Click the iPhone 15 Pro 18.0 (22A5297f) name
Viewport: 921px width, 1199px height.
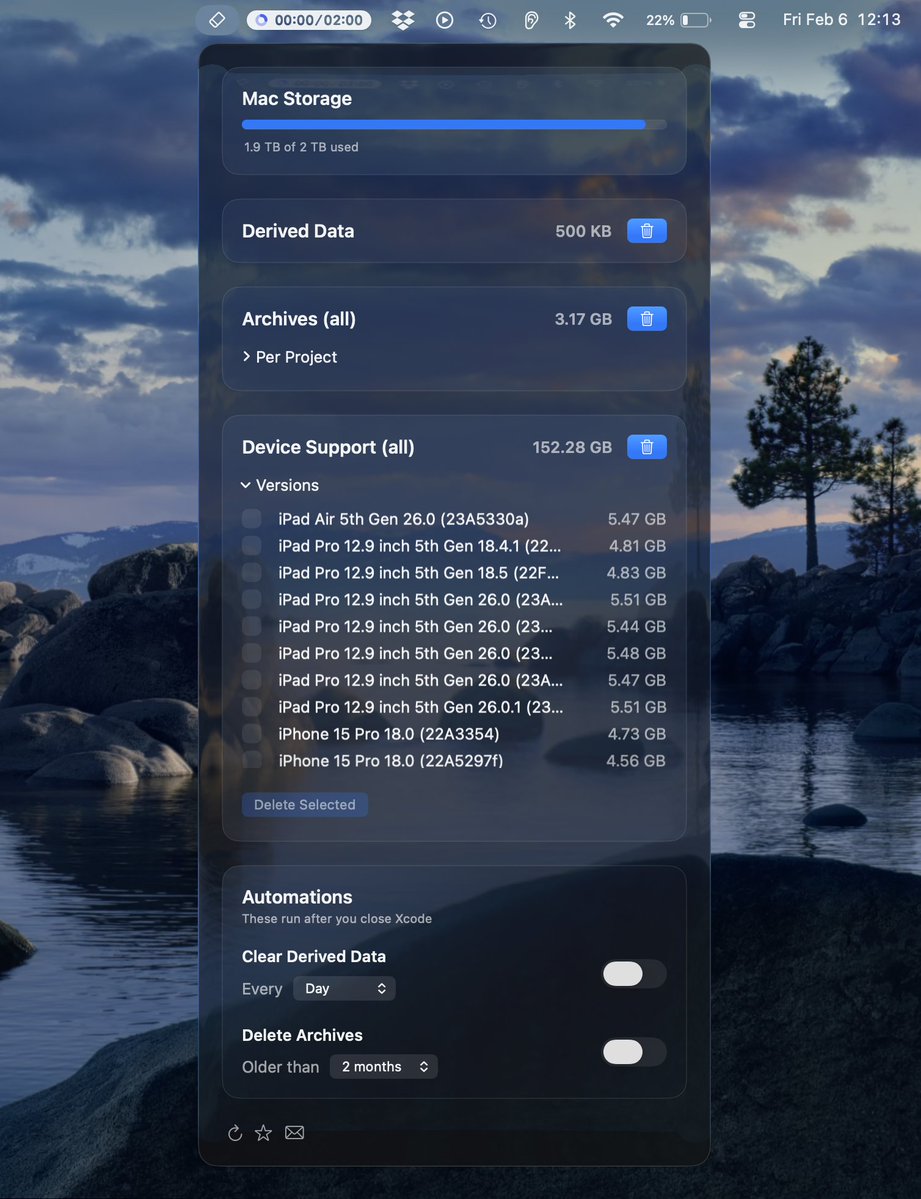[x=390, y=761]
